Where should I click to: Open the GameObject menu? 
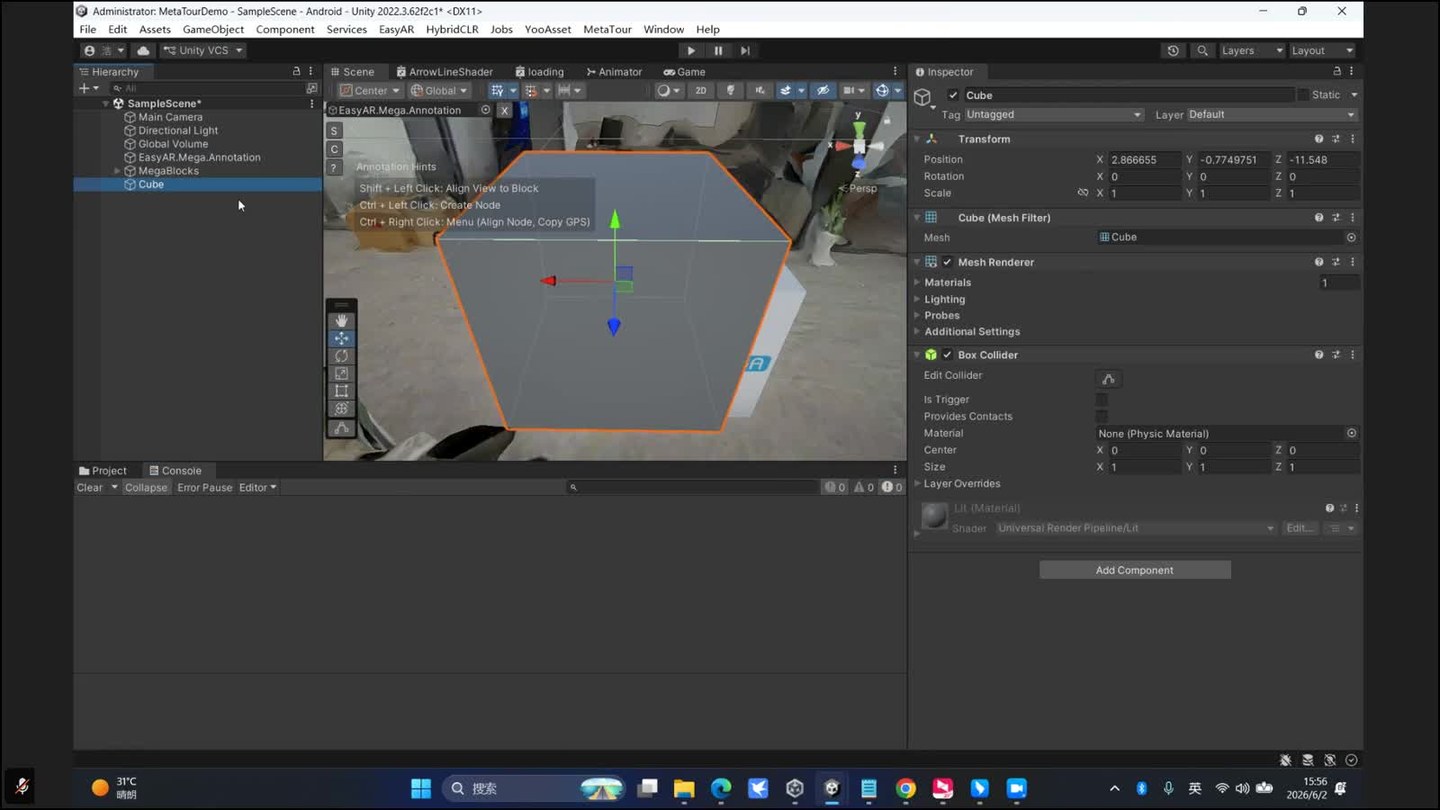[x=213, y=30]
